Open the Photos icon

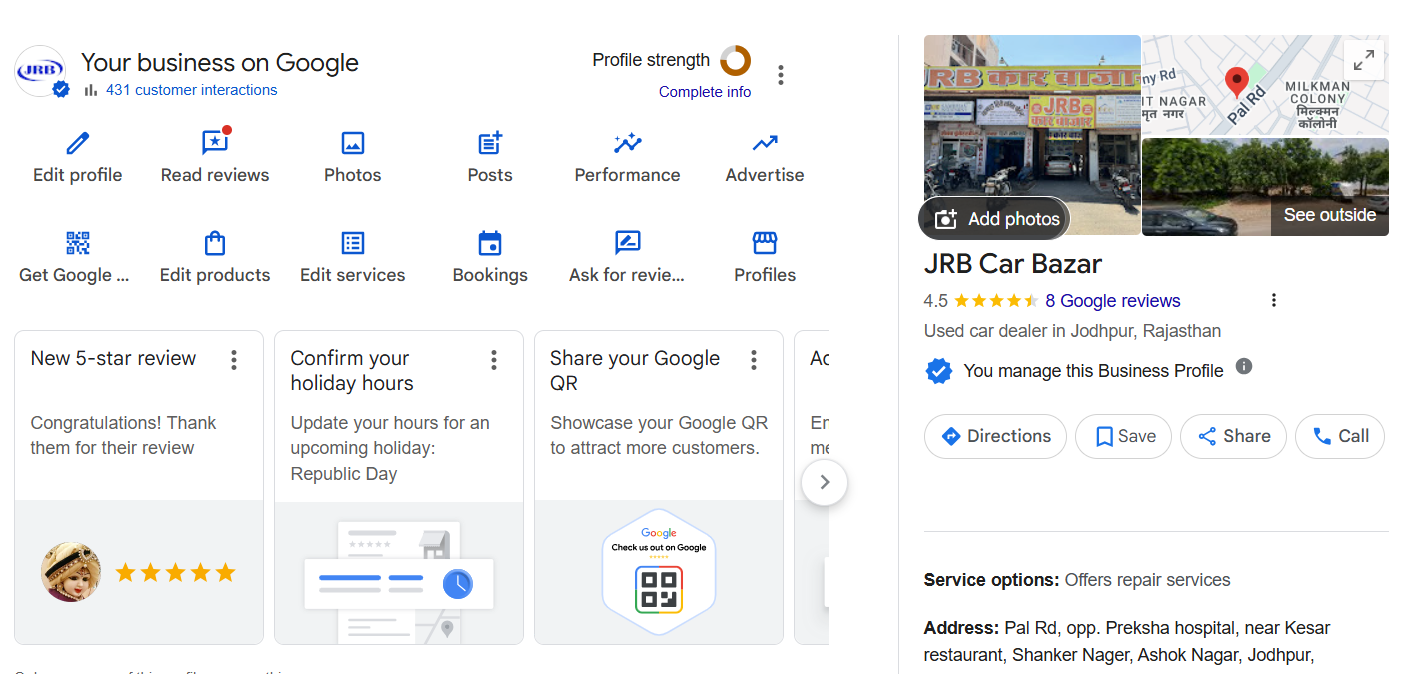353,144
